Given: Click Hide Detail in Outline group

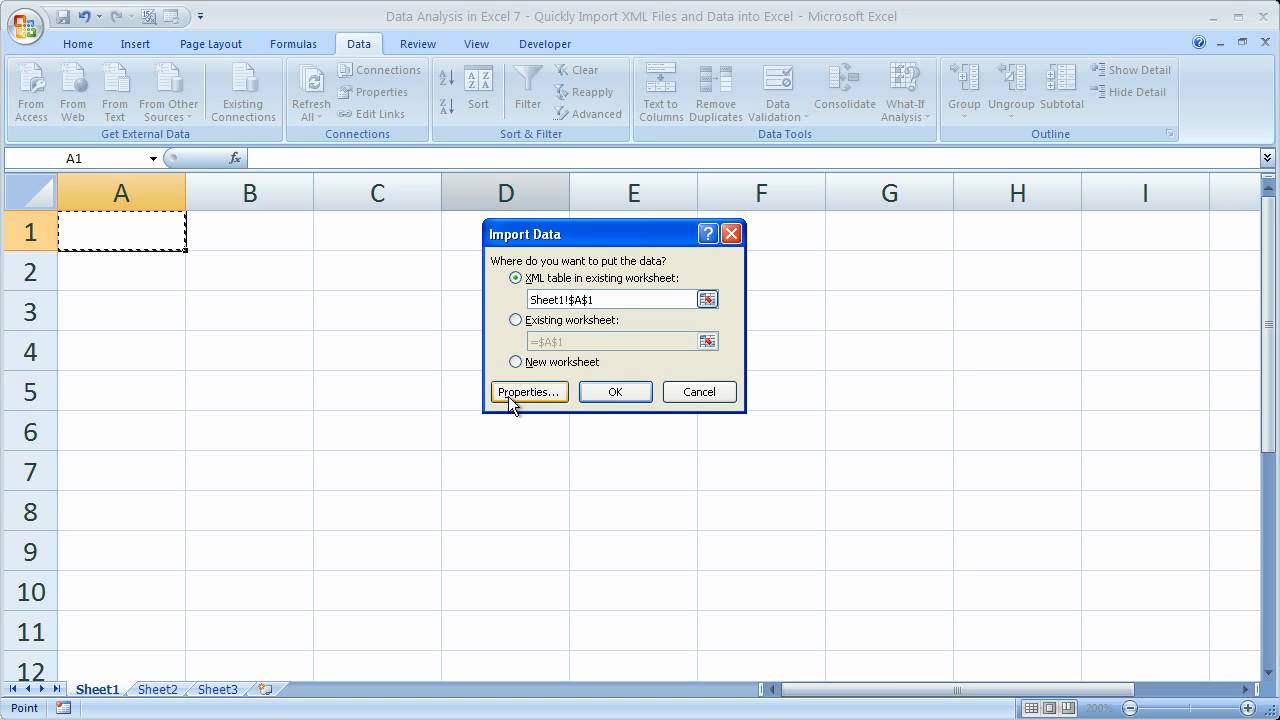Looking at the screenshot, I should [1129, 92].
